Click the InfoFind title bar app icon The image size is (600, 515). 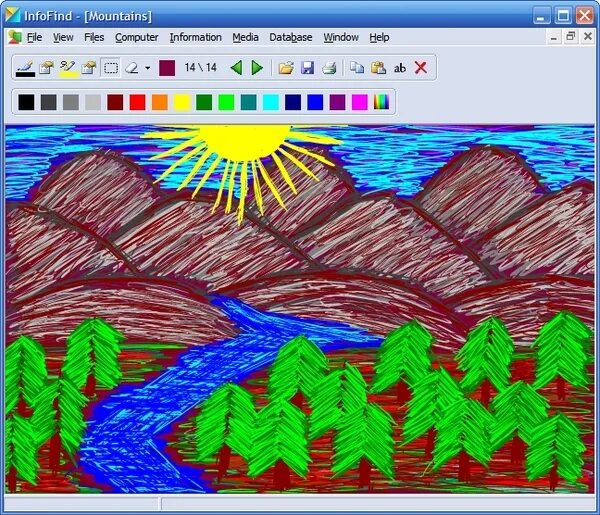[x=13, y=15]
